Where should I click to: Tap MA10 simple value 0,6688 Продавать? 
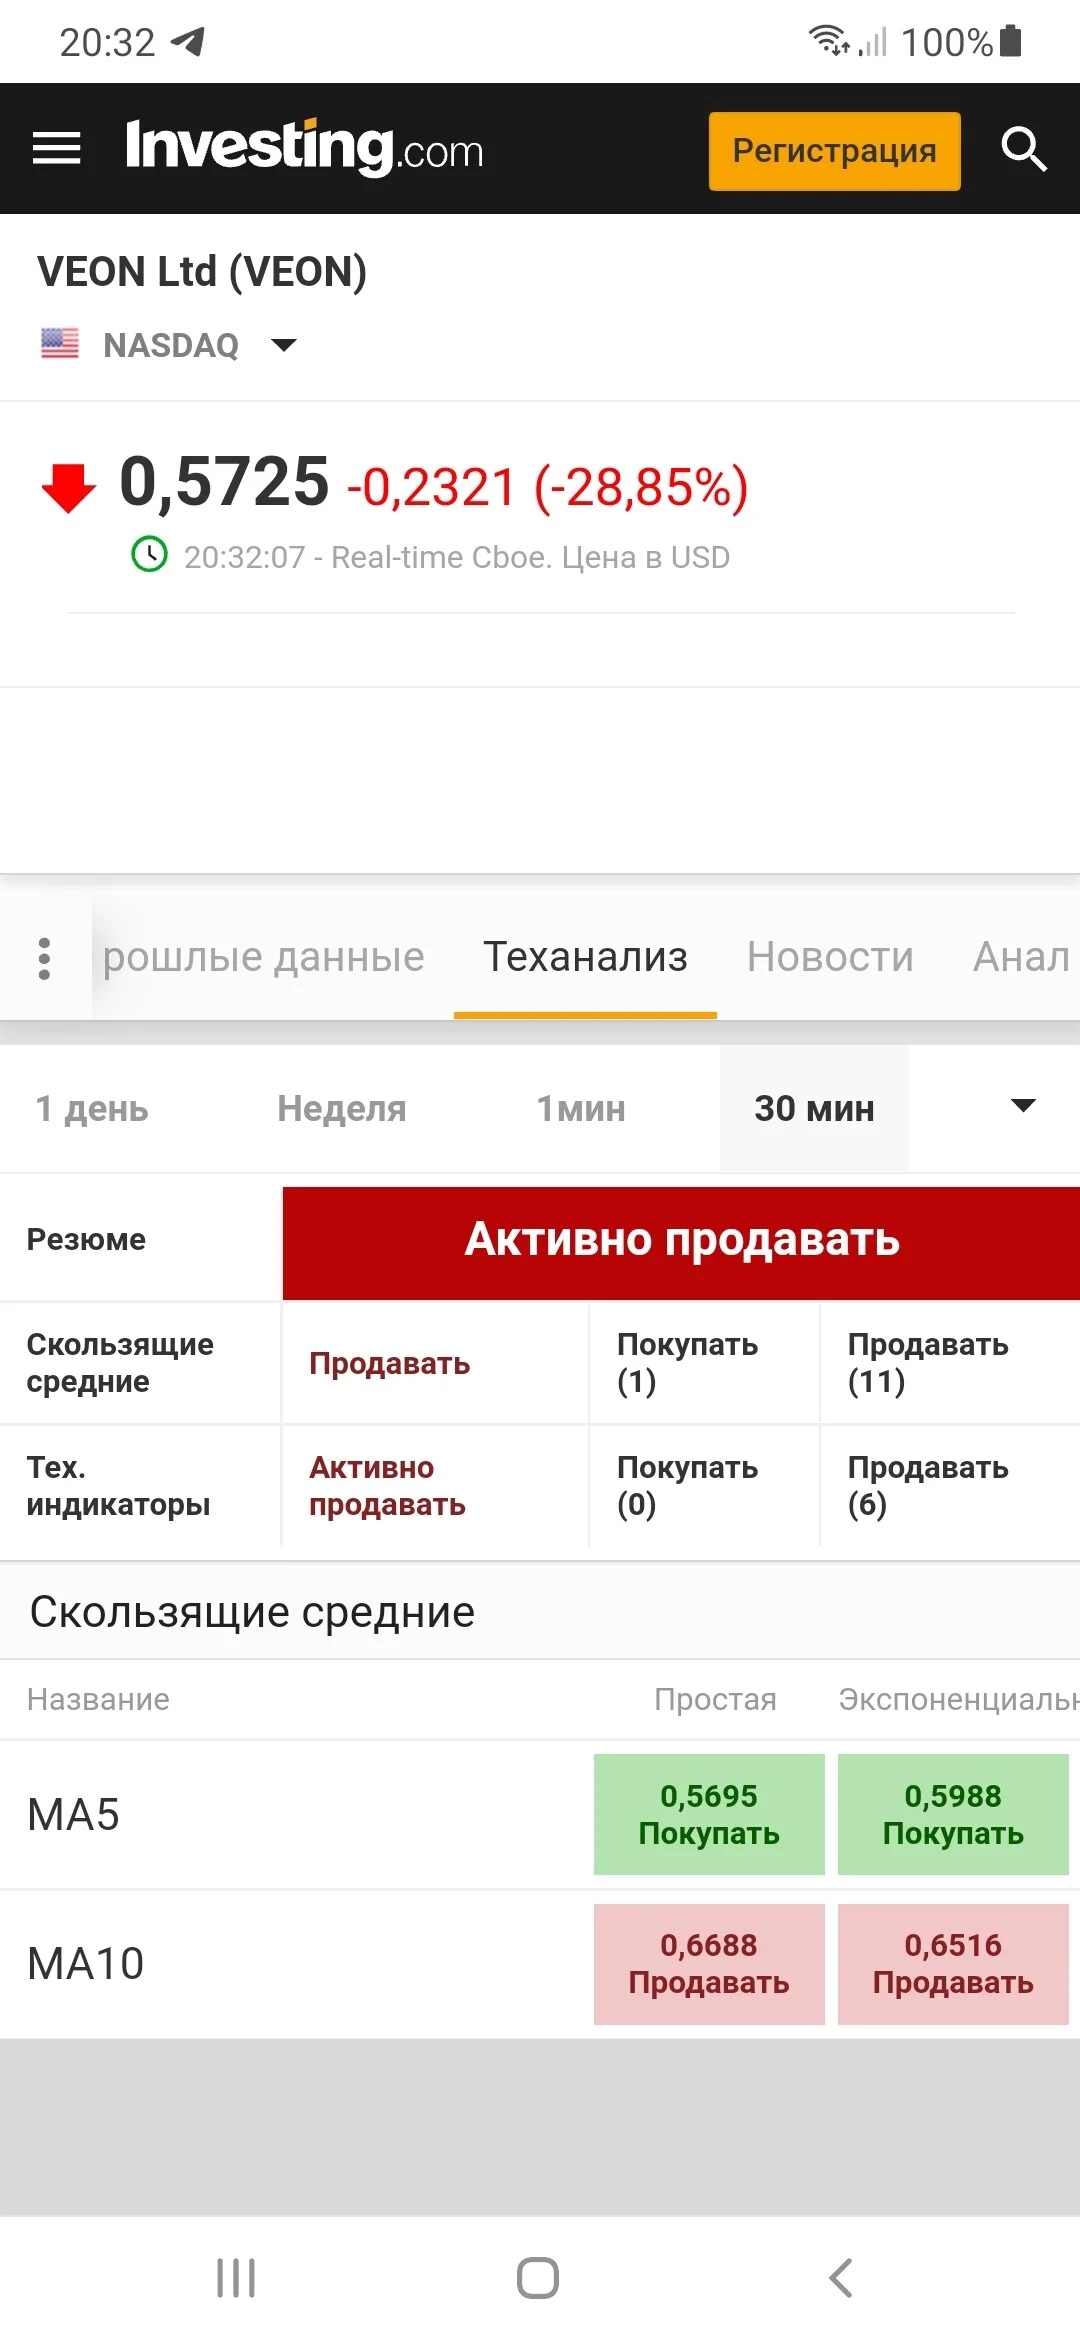point(709,1964)
